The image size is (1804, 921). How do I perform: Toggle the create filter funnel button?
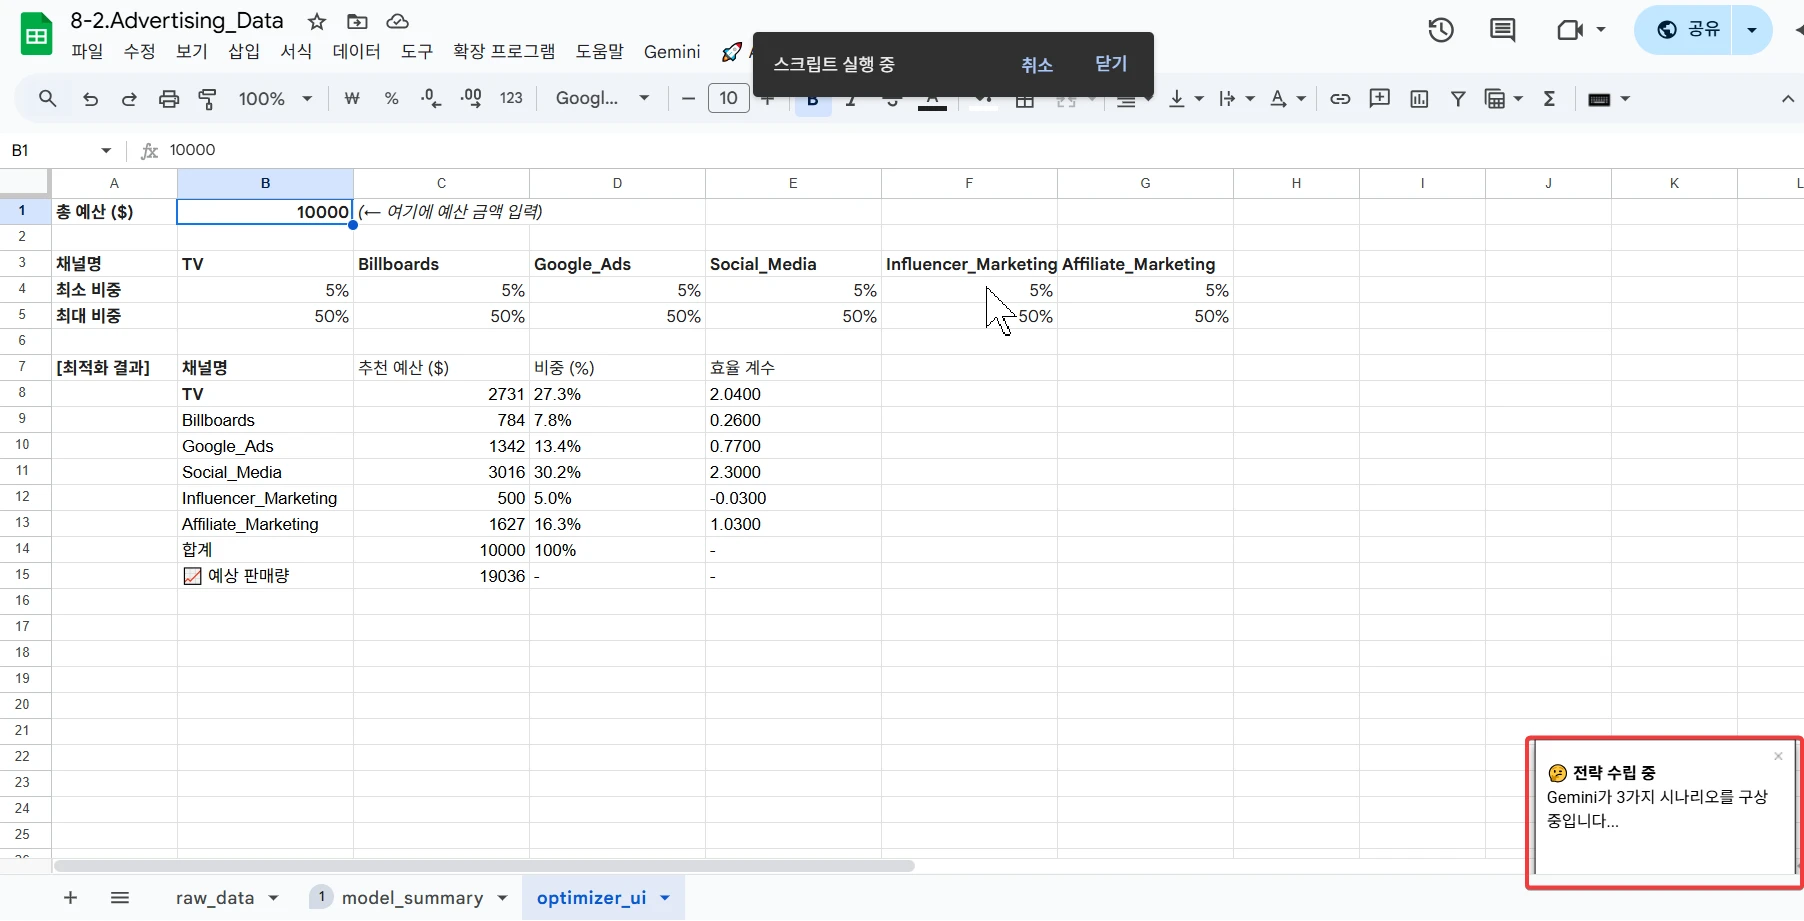click(1458, 99)
